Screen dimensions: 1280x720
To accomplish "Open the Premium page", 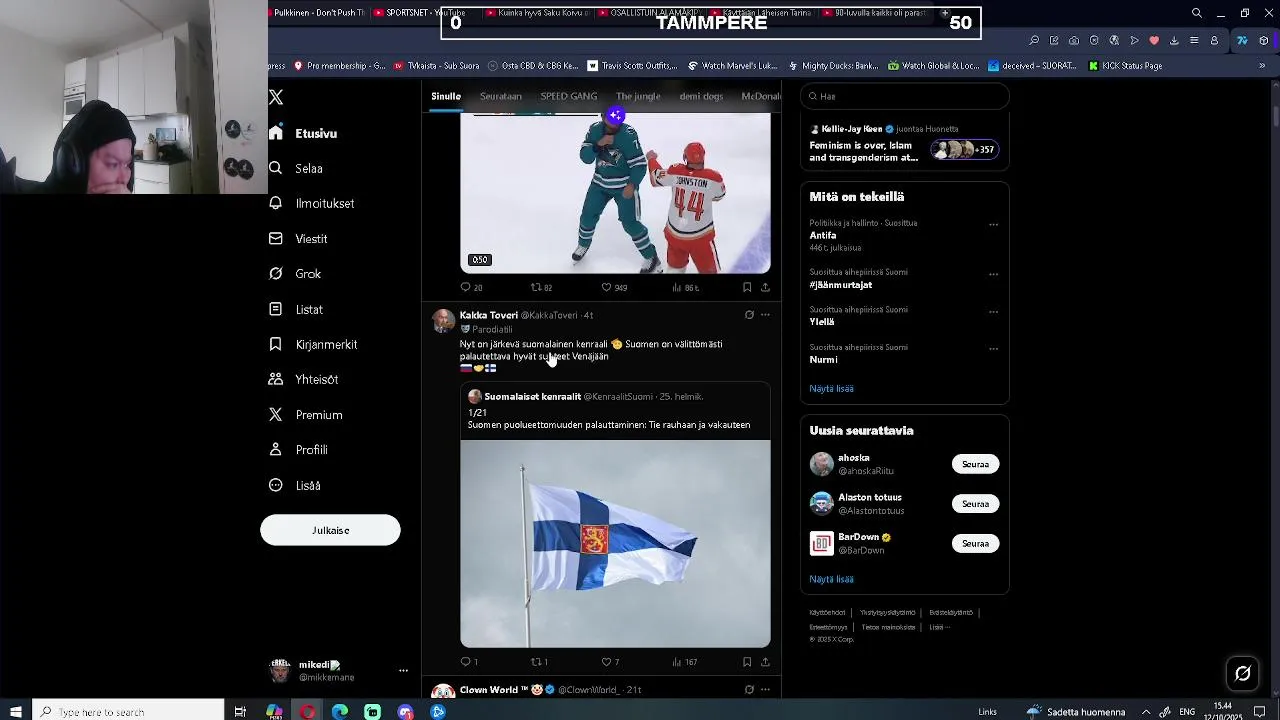I will click(x=306, y=415).
